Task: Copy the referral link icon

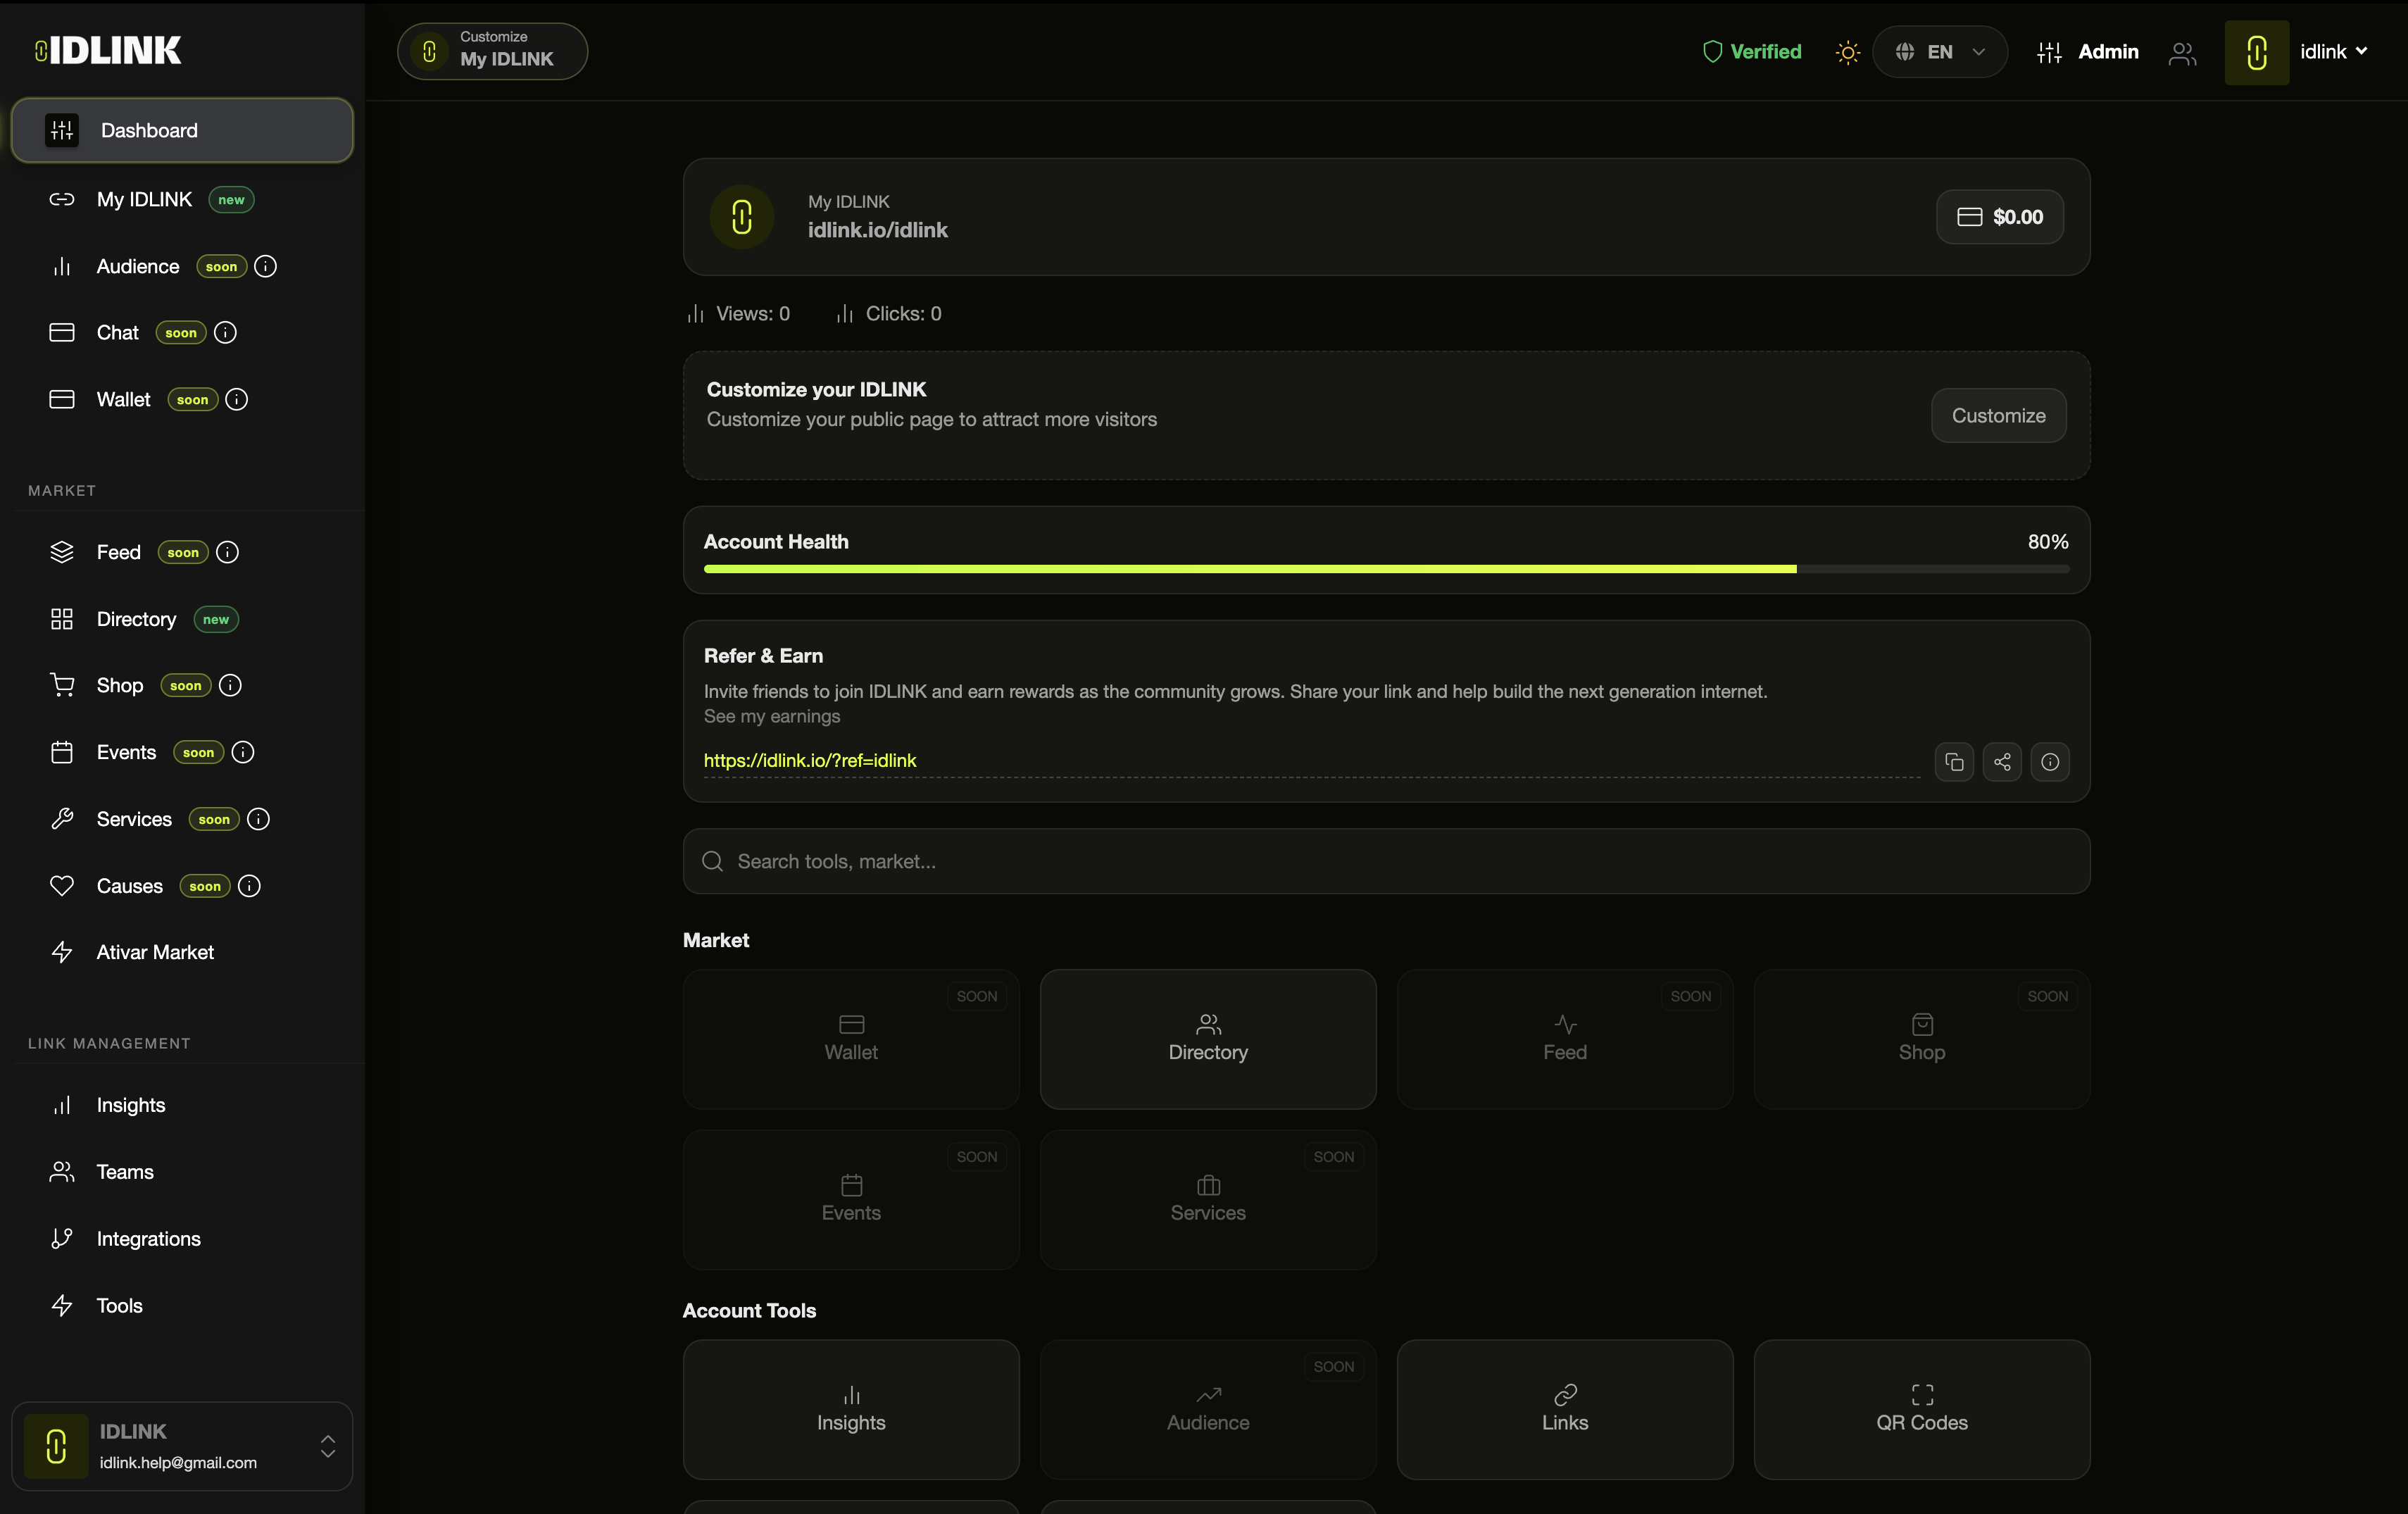Action: [1954, 762]
